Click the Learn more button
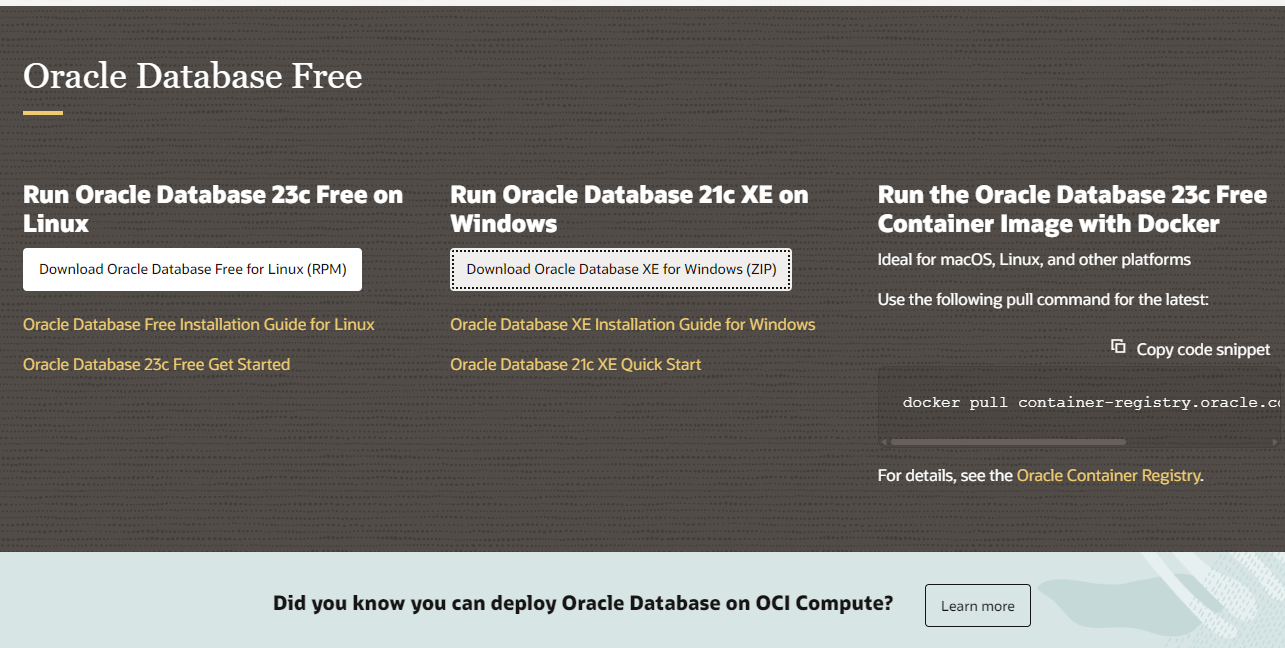Screen dimensions: 1285x648 tap(977, 606)
